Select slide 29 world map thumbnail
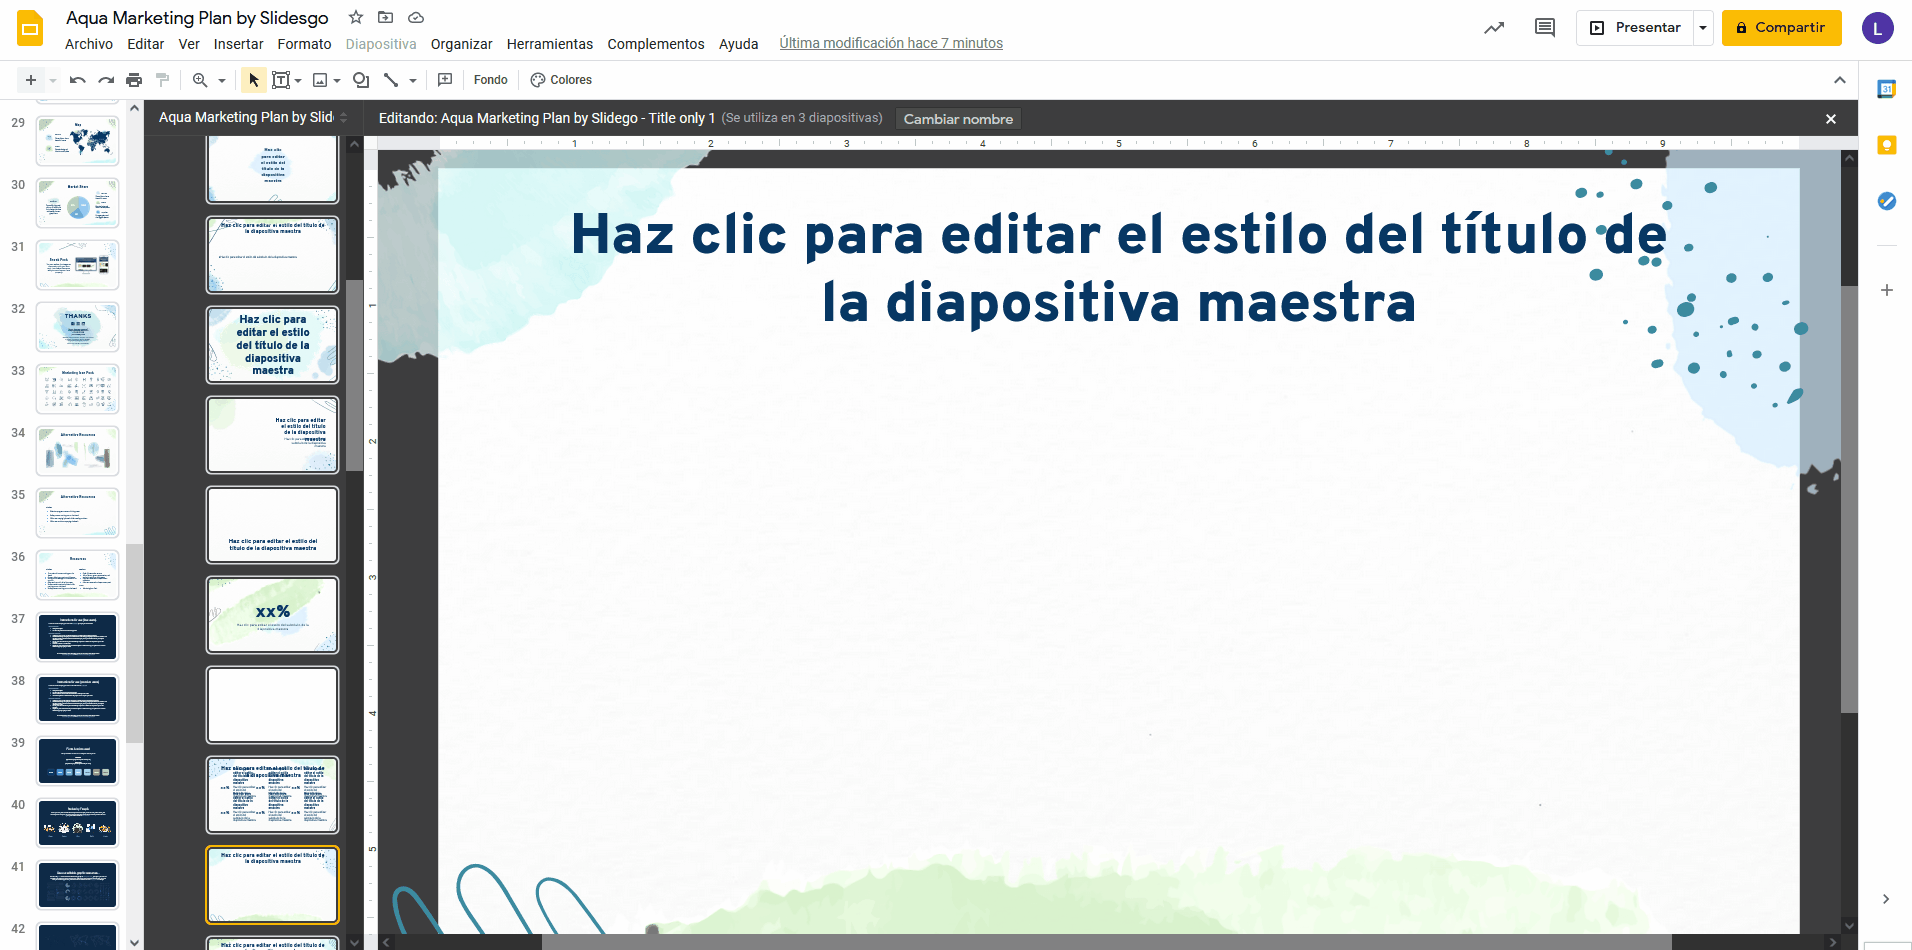 click(78, 140)
